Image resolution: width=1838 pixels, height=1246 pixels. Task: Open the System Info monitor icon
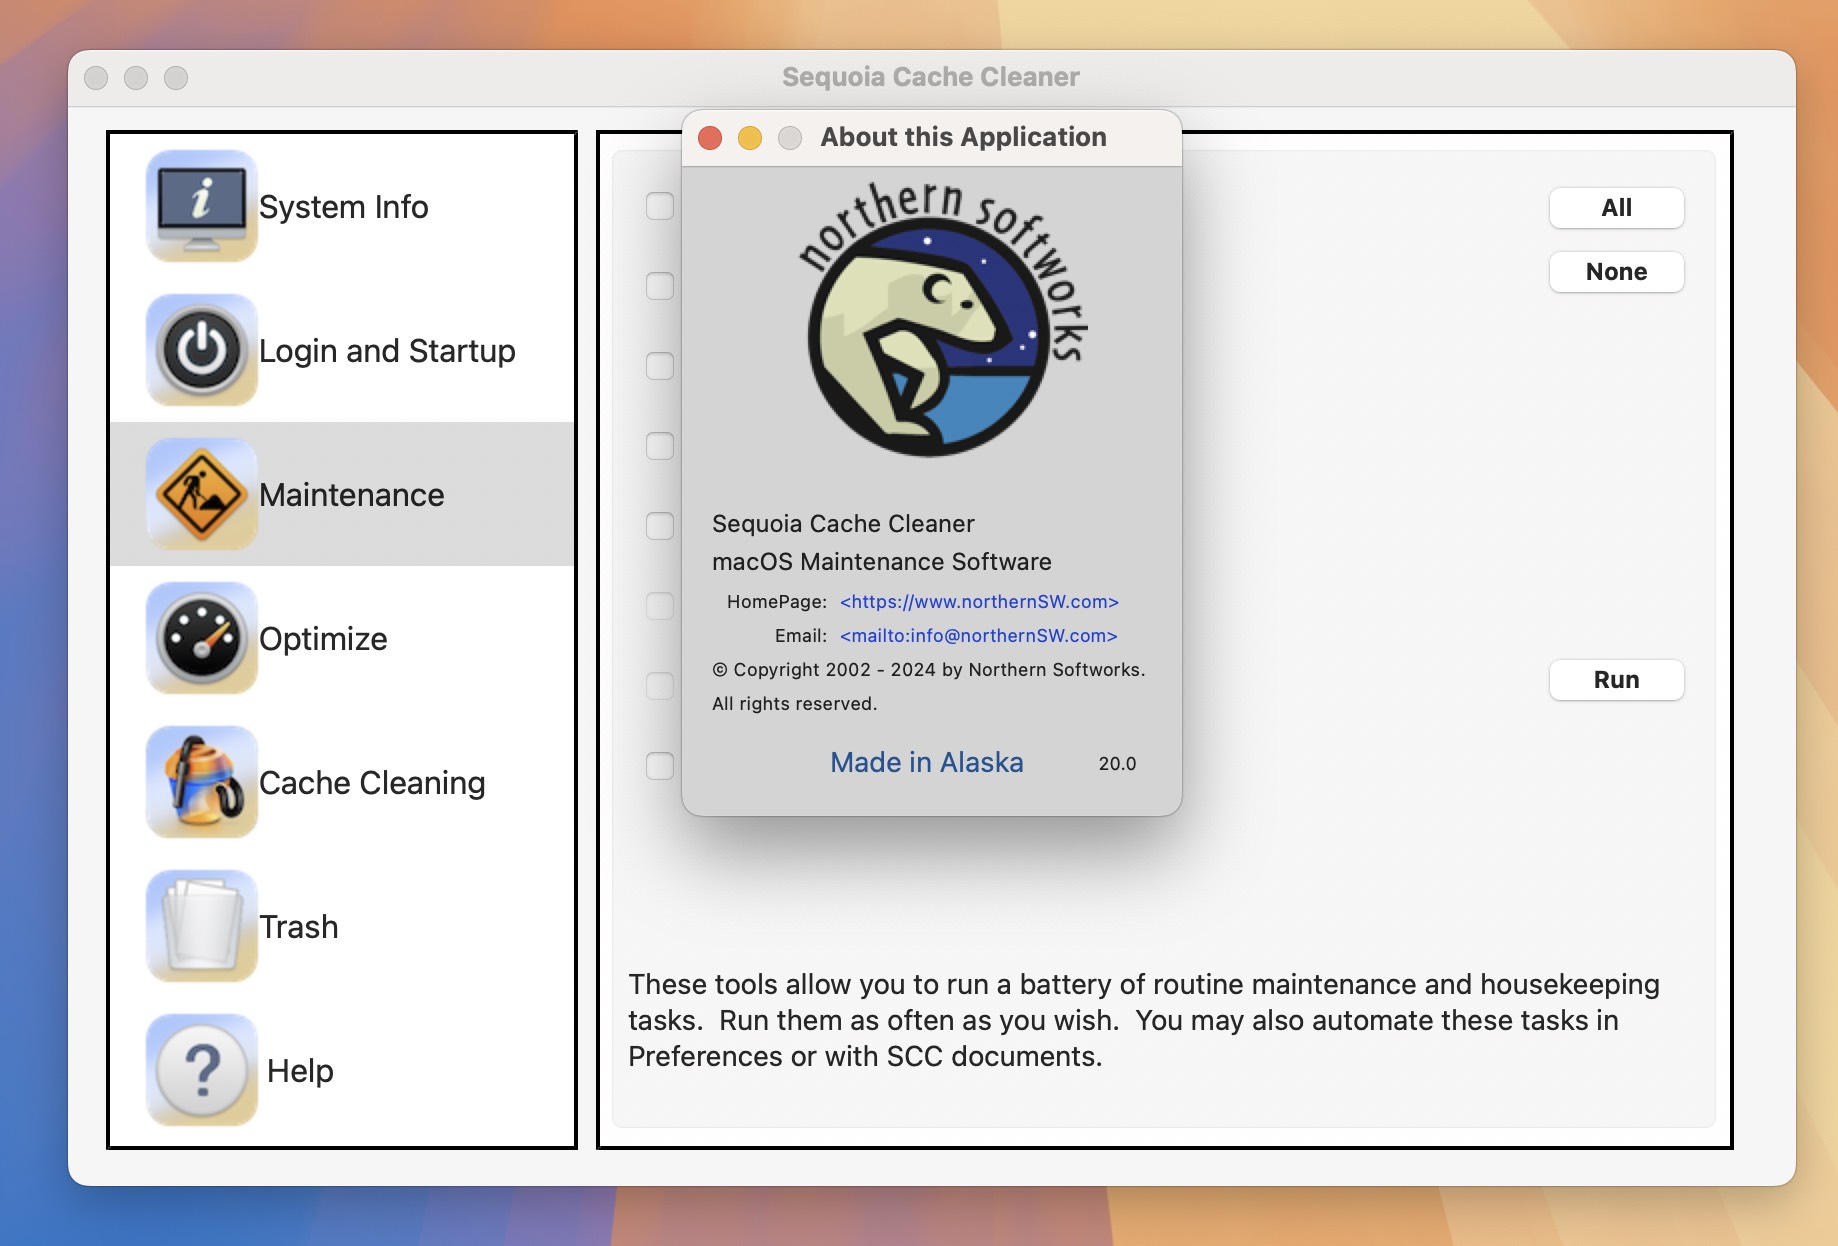(202, 206)
